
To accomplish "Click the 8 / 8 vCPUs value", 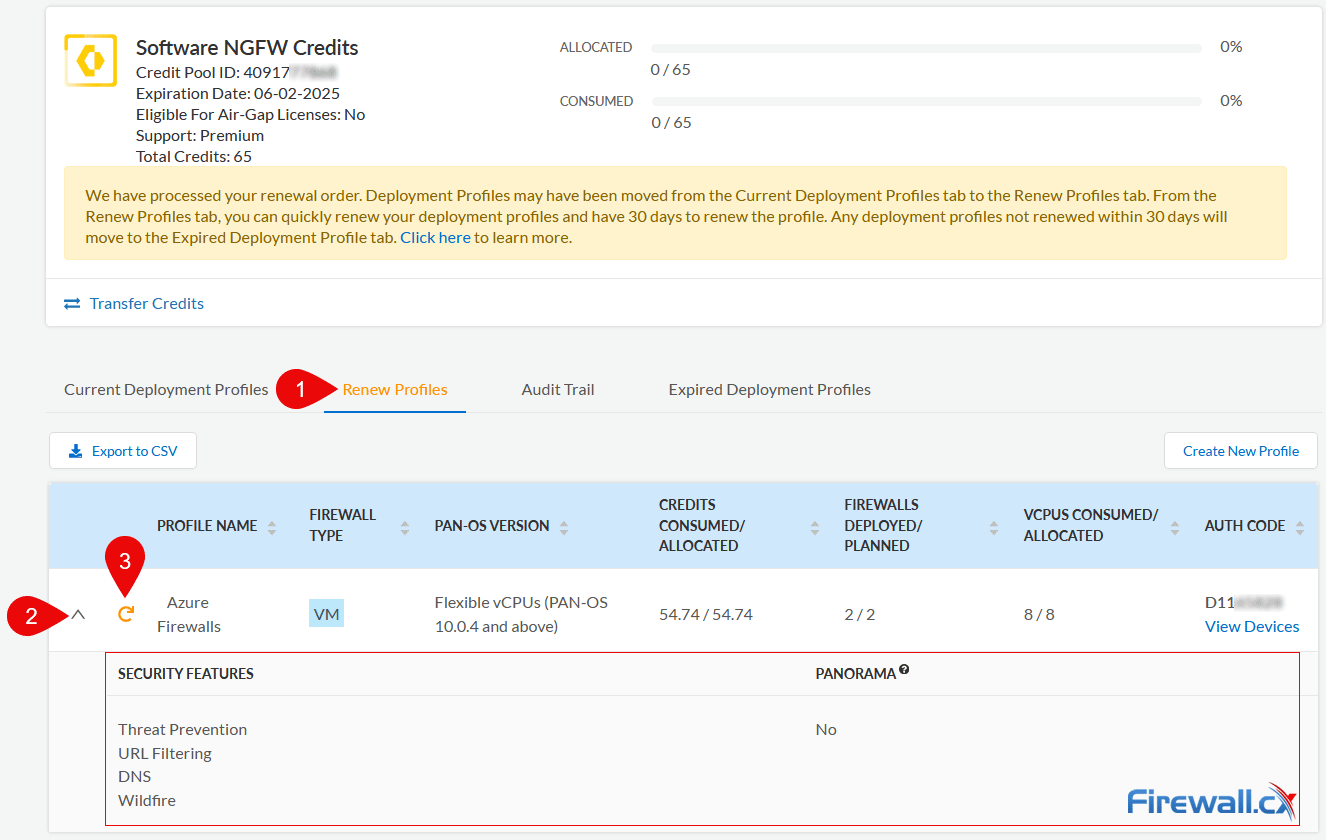I will click(1039, 615).
